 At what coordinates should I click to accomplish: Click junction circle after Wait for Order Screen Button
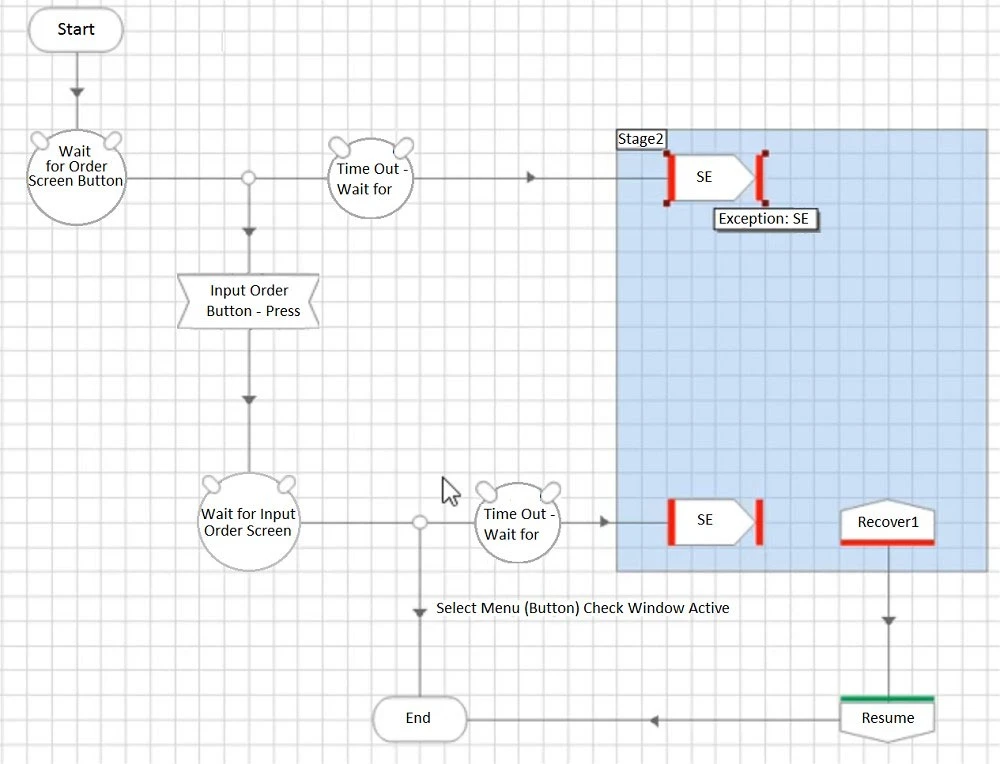pos(249,178)
